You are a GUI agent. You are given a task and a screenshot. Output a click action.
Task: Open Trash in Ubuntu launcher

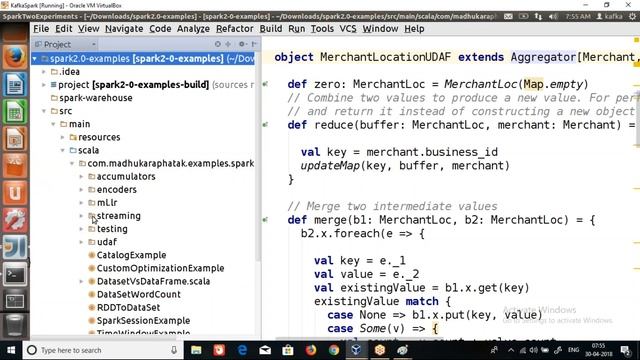[15, 326]
